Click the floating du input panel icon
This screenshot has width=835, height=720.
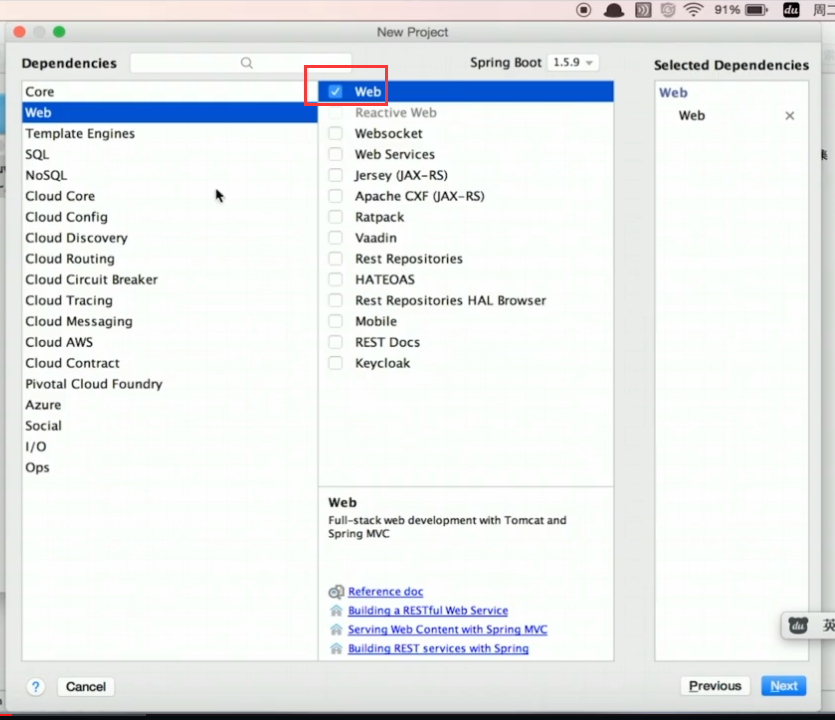[798, 625]
